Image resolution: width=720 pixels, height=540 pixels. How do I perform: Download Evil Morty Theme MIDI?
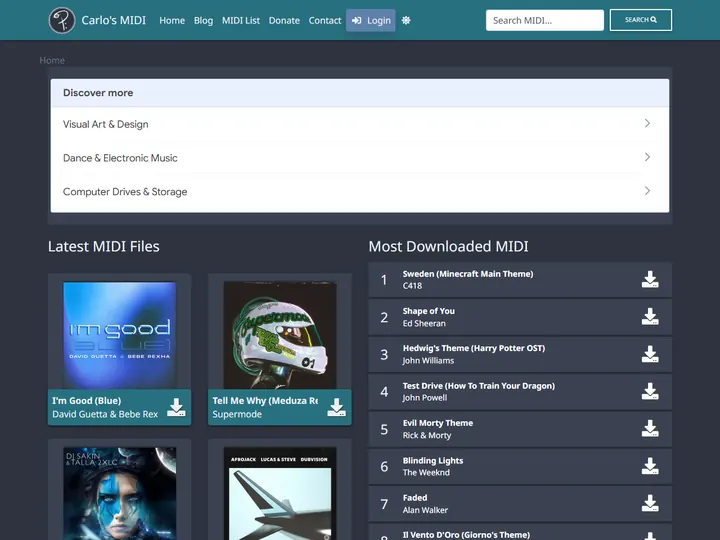pos(650,428)
